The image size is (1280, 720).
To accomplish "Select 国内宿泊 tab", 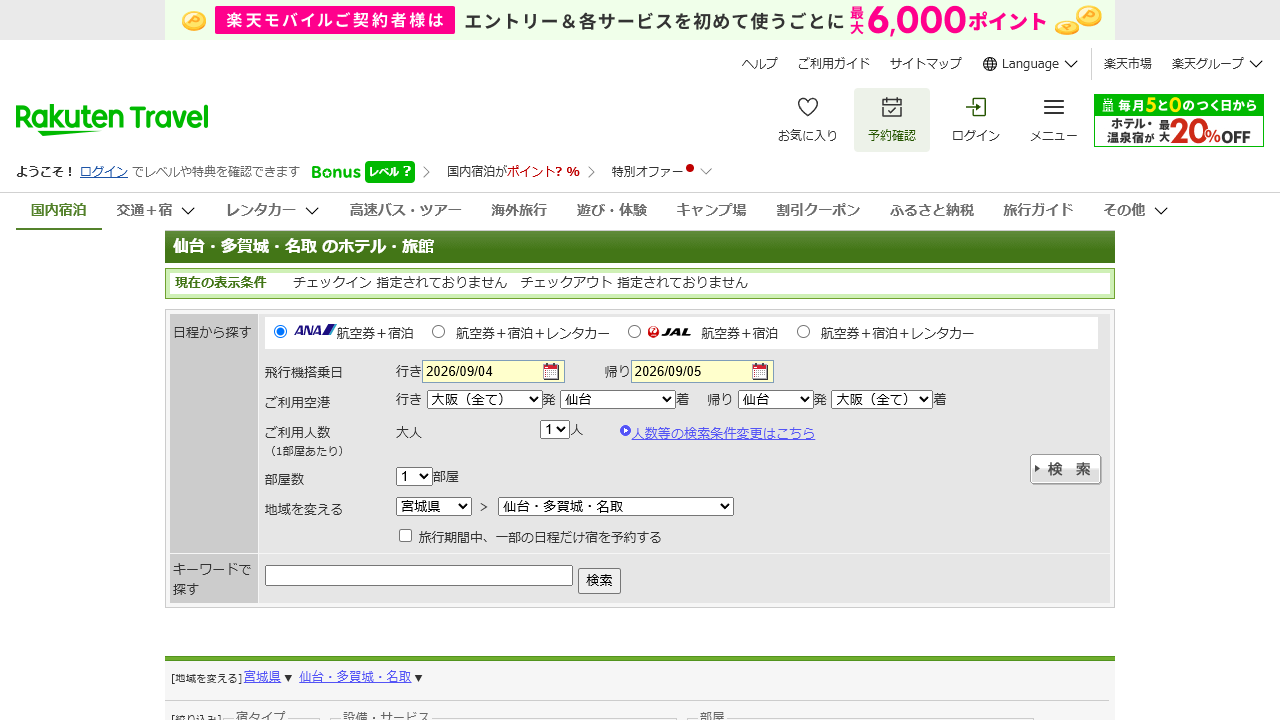I will [59, 210].
